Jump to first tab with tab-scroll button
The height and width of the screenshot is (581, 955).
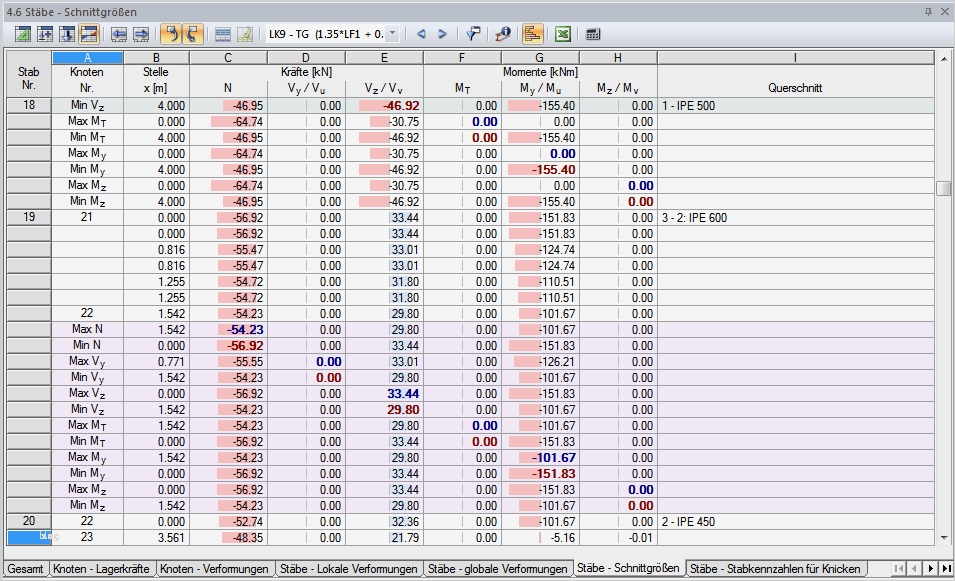pos(898,568)
